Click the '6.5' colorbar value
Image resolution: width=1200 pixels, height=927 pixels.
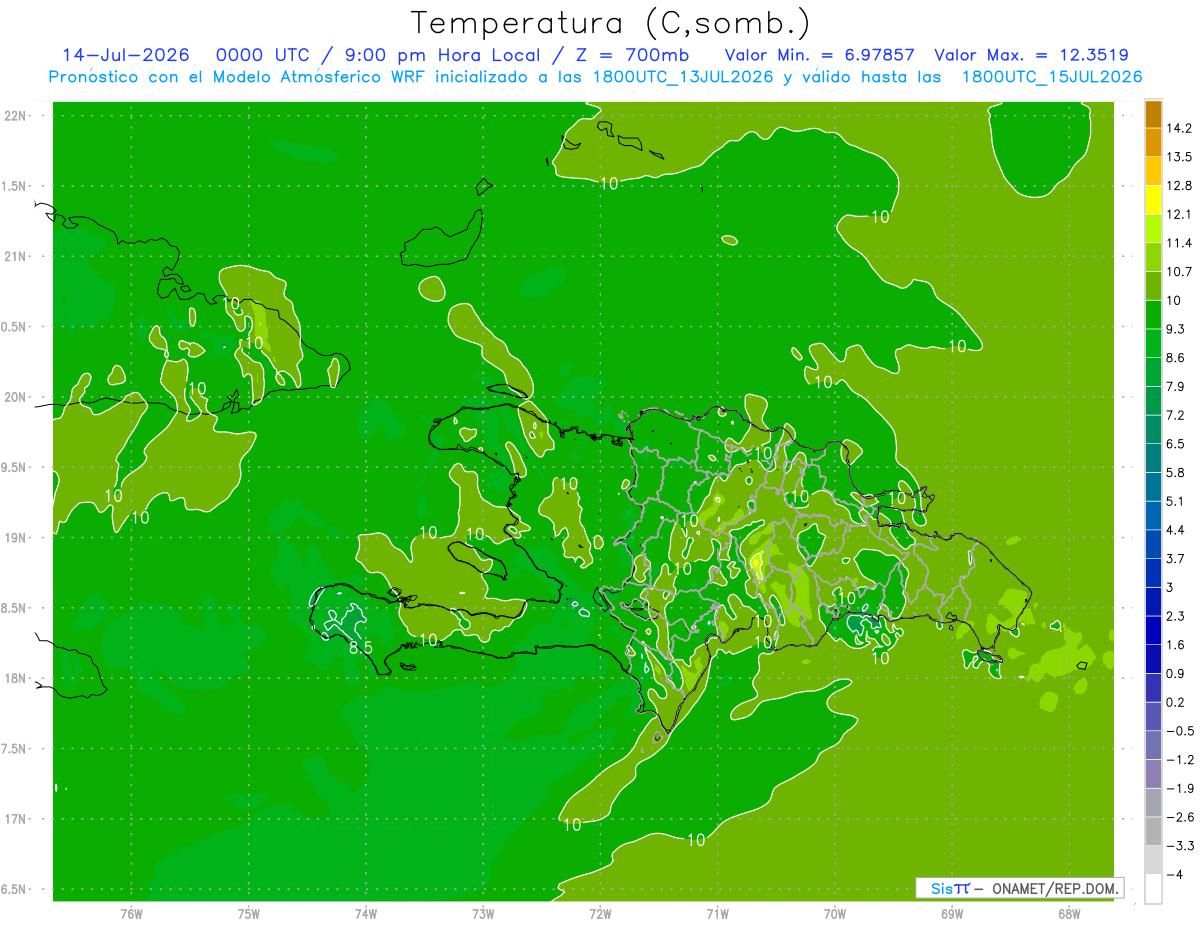[1176, 444]
